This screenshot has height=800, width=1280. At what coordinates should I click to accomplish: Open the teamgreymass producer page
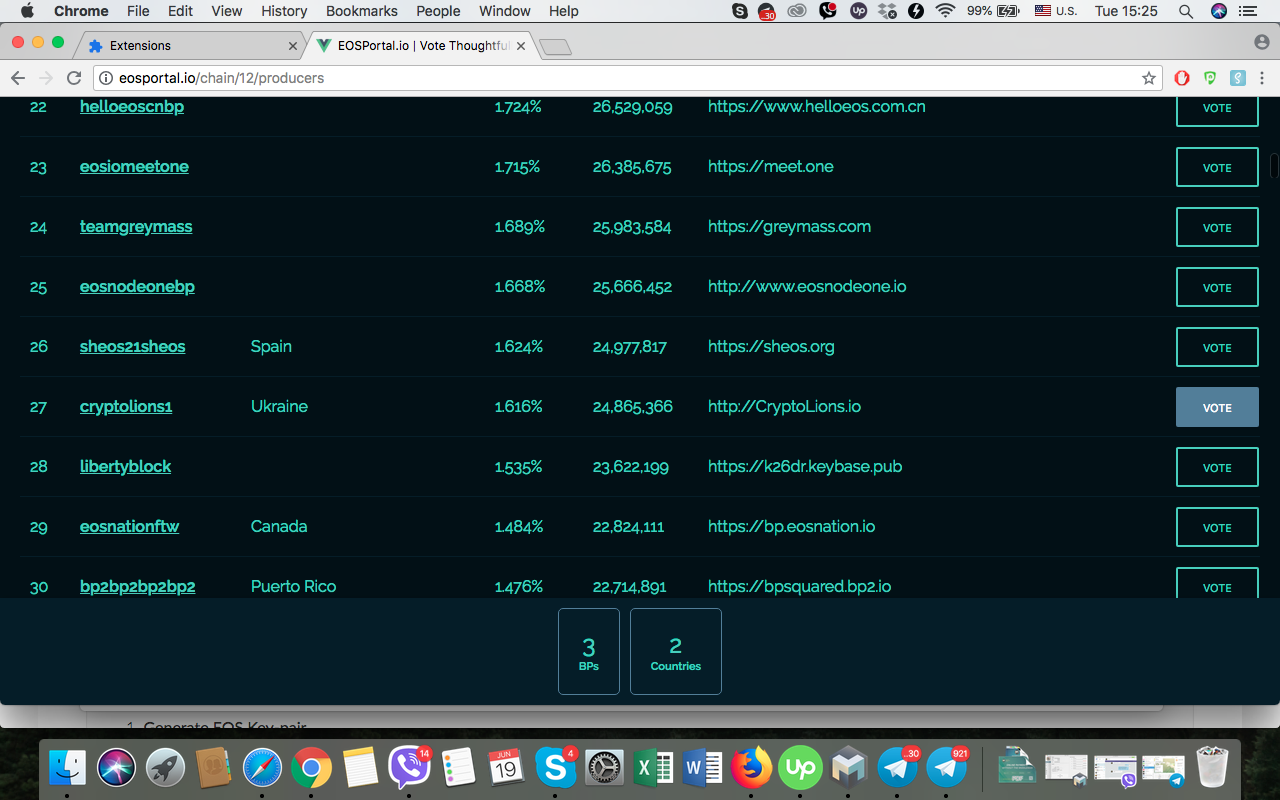136,227
